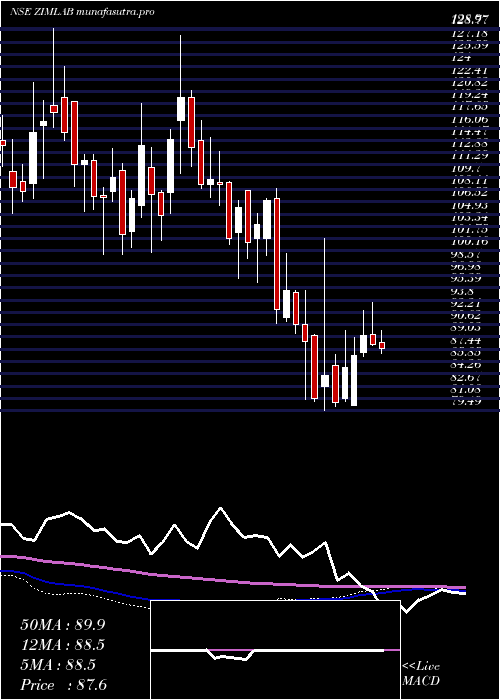Click the <<Live MACD label

pyautogui.click(x=421, y=674)
